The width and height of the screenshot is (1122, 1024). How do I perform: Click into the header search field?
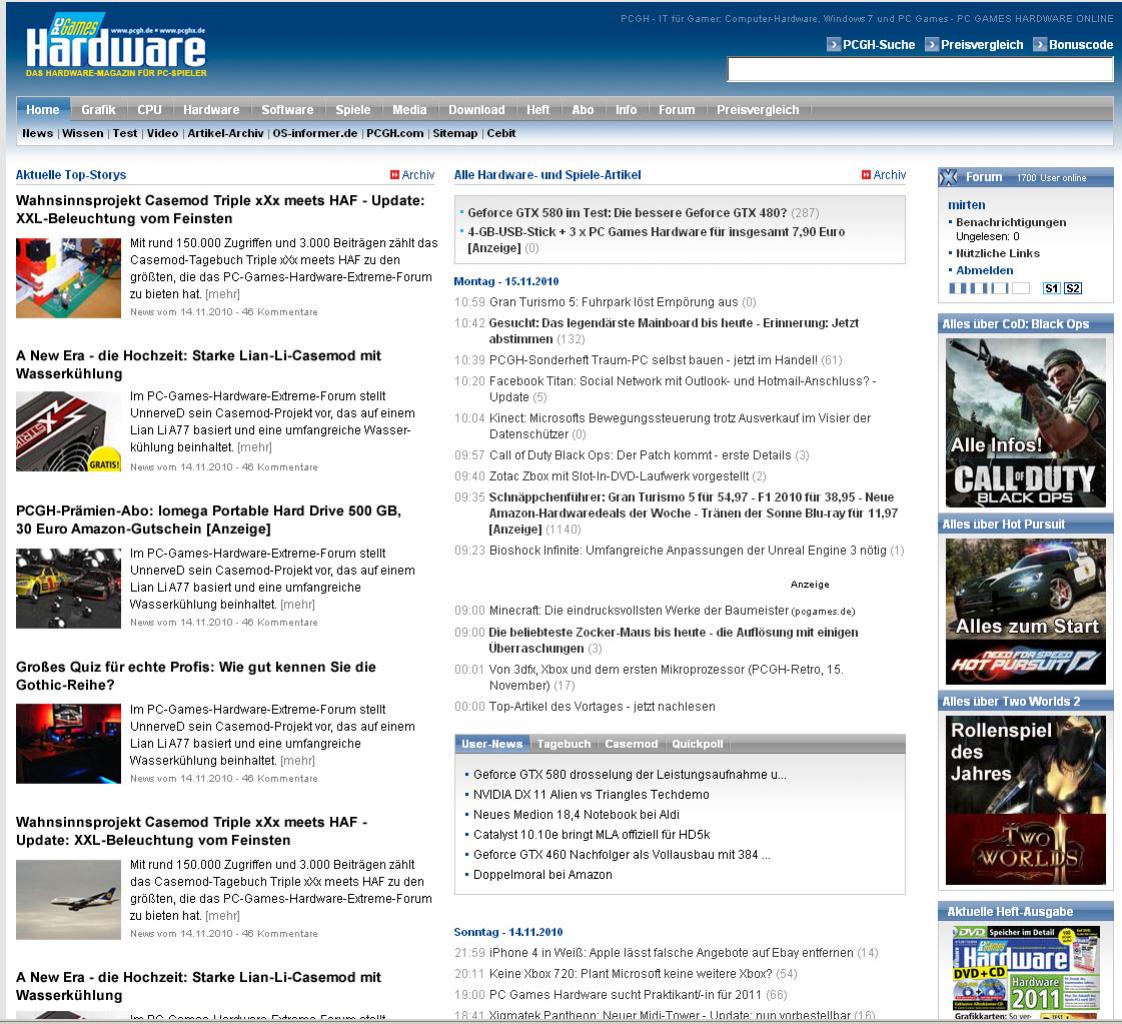(x=920, y=69)
